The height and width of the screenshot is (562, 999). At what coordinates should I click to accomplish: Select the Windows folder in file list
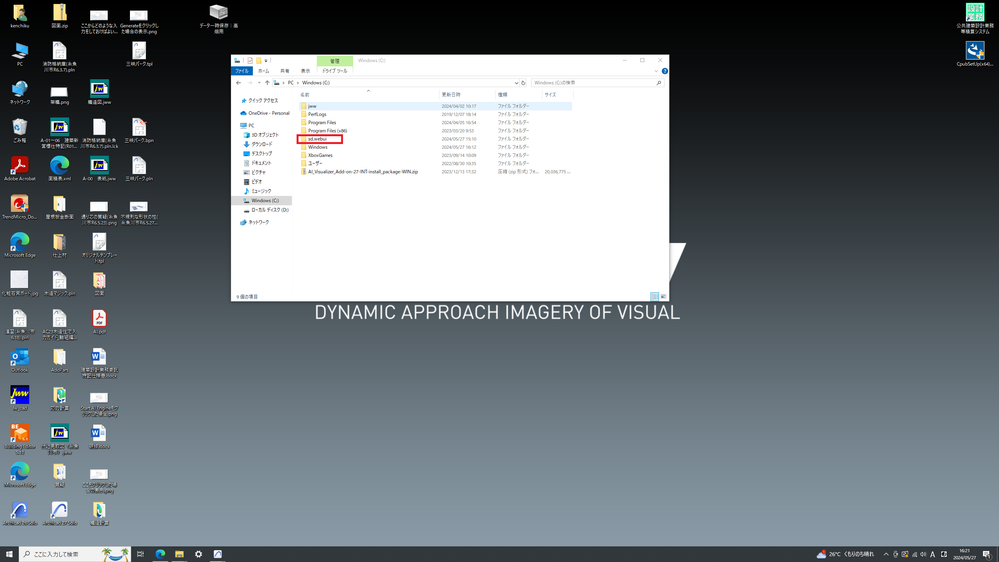click(317, 147)
